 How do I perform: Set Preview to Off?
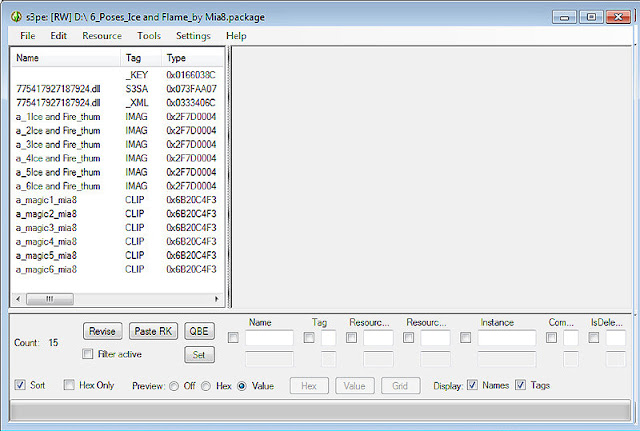point(174,386)
